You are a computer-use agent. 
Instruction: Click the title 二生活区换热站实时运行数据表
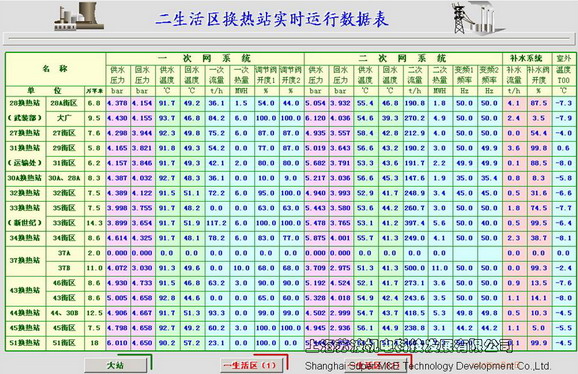[x=272, y=19]
